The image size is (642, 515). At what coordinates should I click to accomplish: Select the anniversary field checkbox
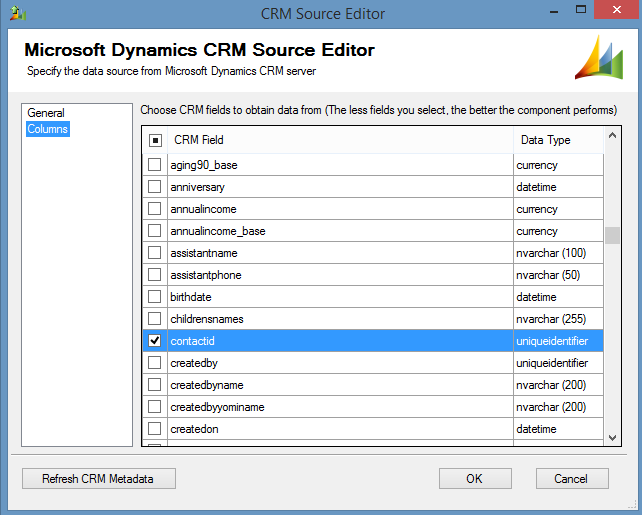(155, 187)
